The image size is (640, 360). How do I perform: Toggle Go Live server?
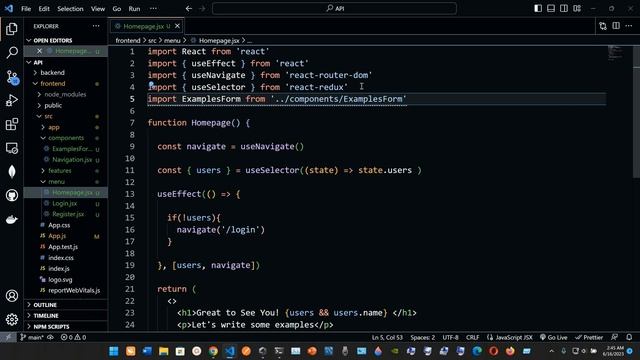[553, 337]
